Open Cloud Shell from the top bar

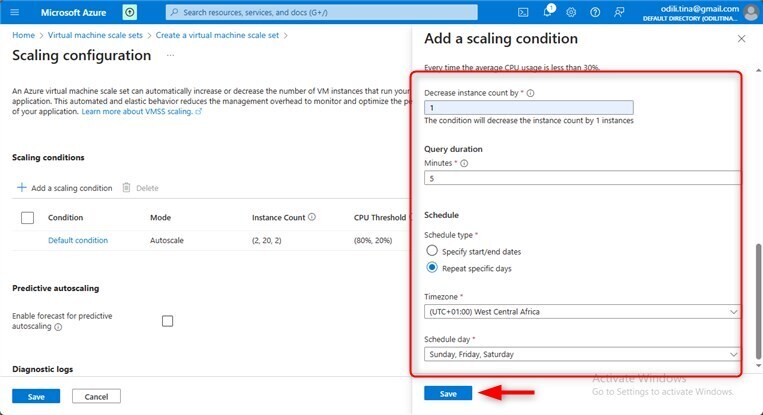[x=523, y=12]
